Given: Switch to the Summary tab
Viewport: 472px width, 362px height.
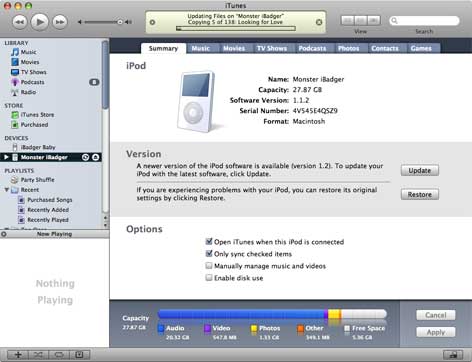Looking at the screenshot, I should click(x=163, y=48).
